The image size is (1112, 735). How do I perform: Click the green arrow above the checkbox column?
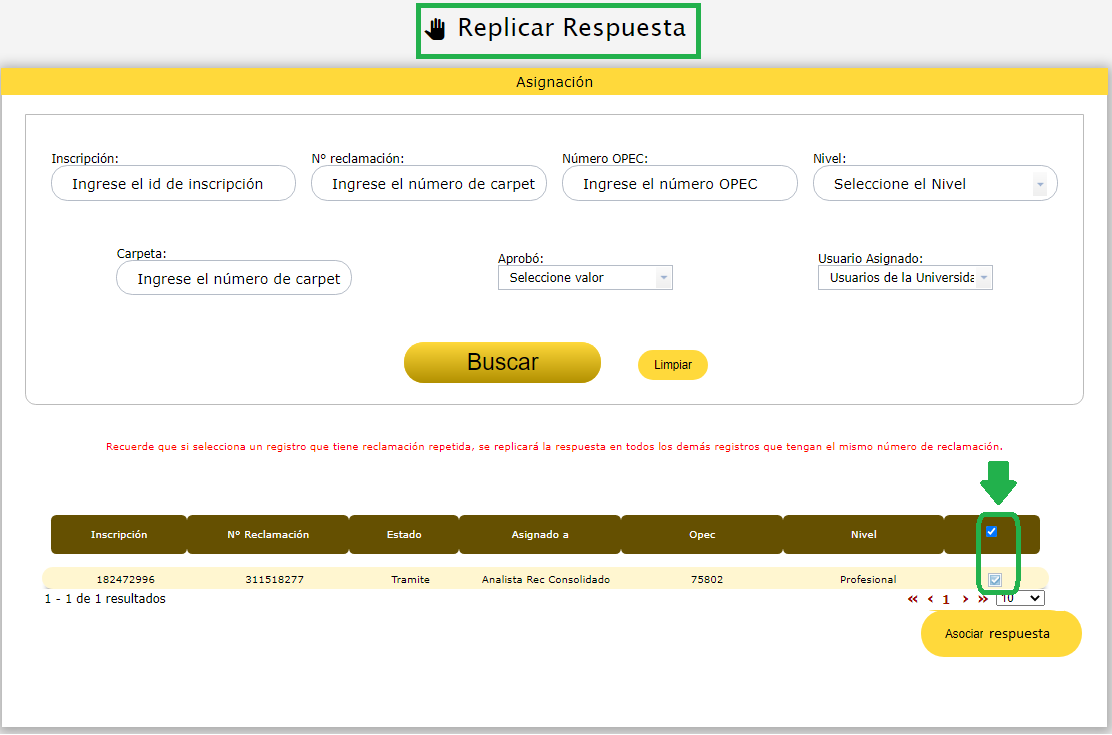pyautogui.click(x=997, y=483)
